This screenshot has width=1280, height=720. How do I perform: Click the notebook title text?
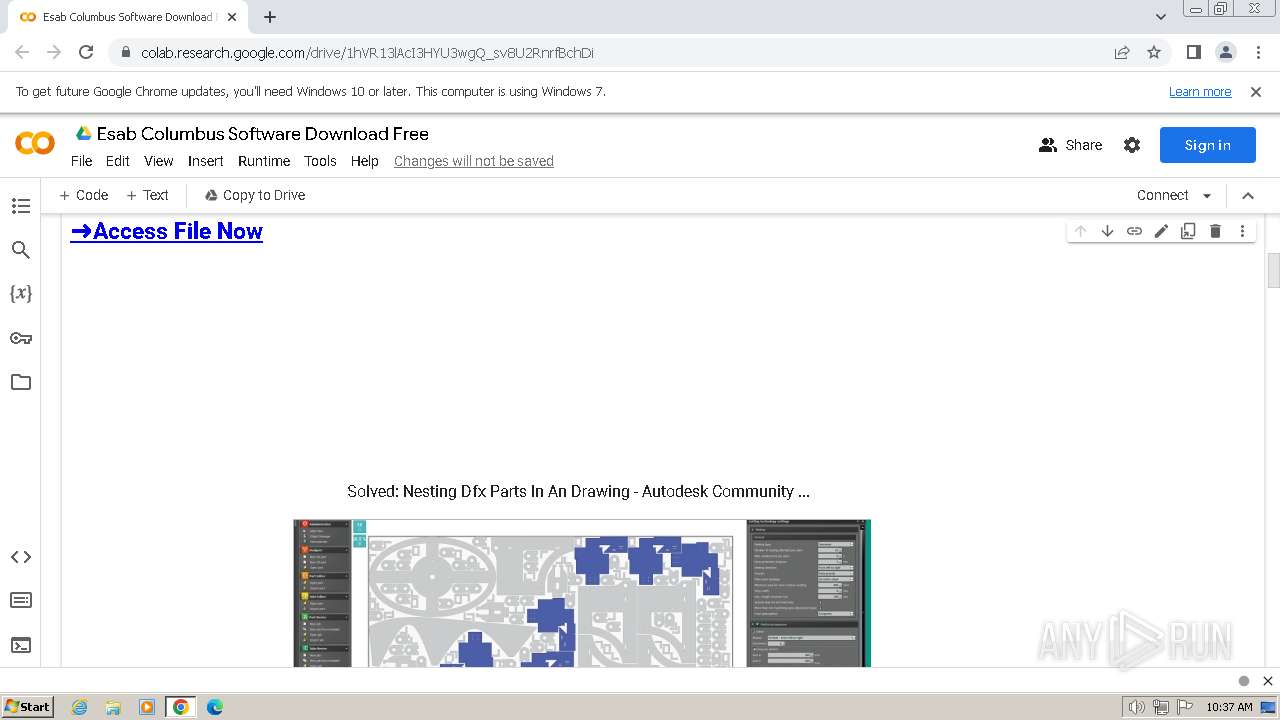point(263,134)
